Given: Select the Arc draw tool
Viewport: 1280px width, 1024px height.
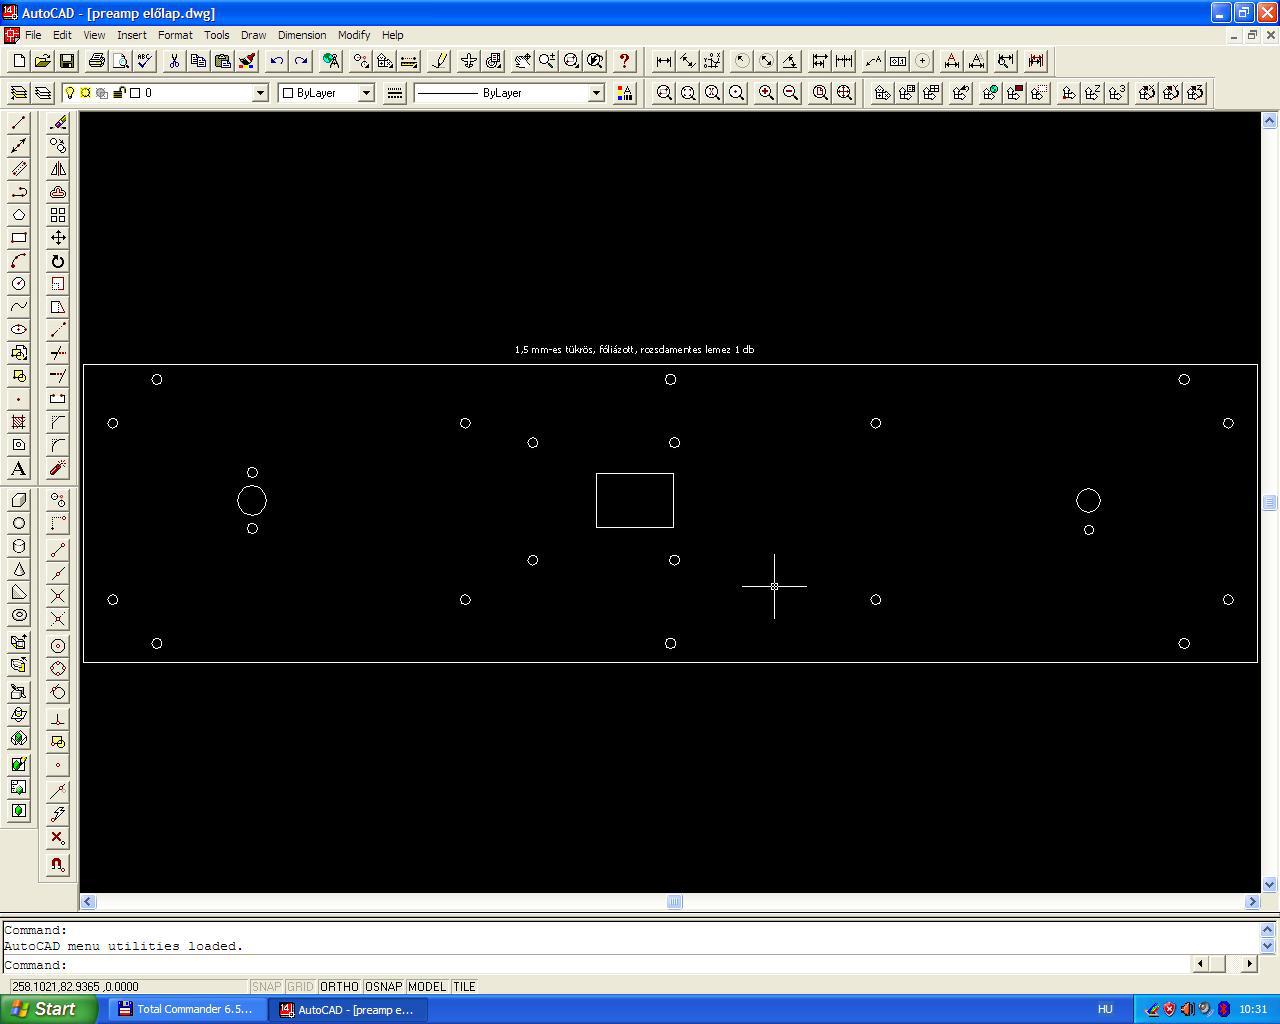Looking at the screenshot, I should click(x=19, y=261).
